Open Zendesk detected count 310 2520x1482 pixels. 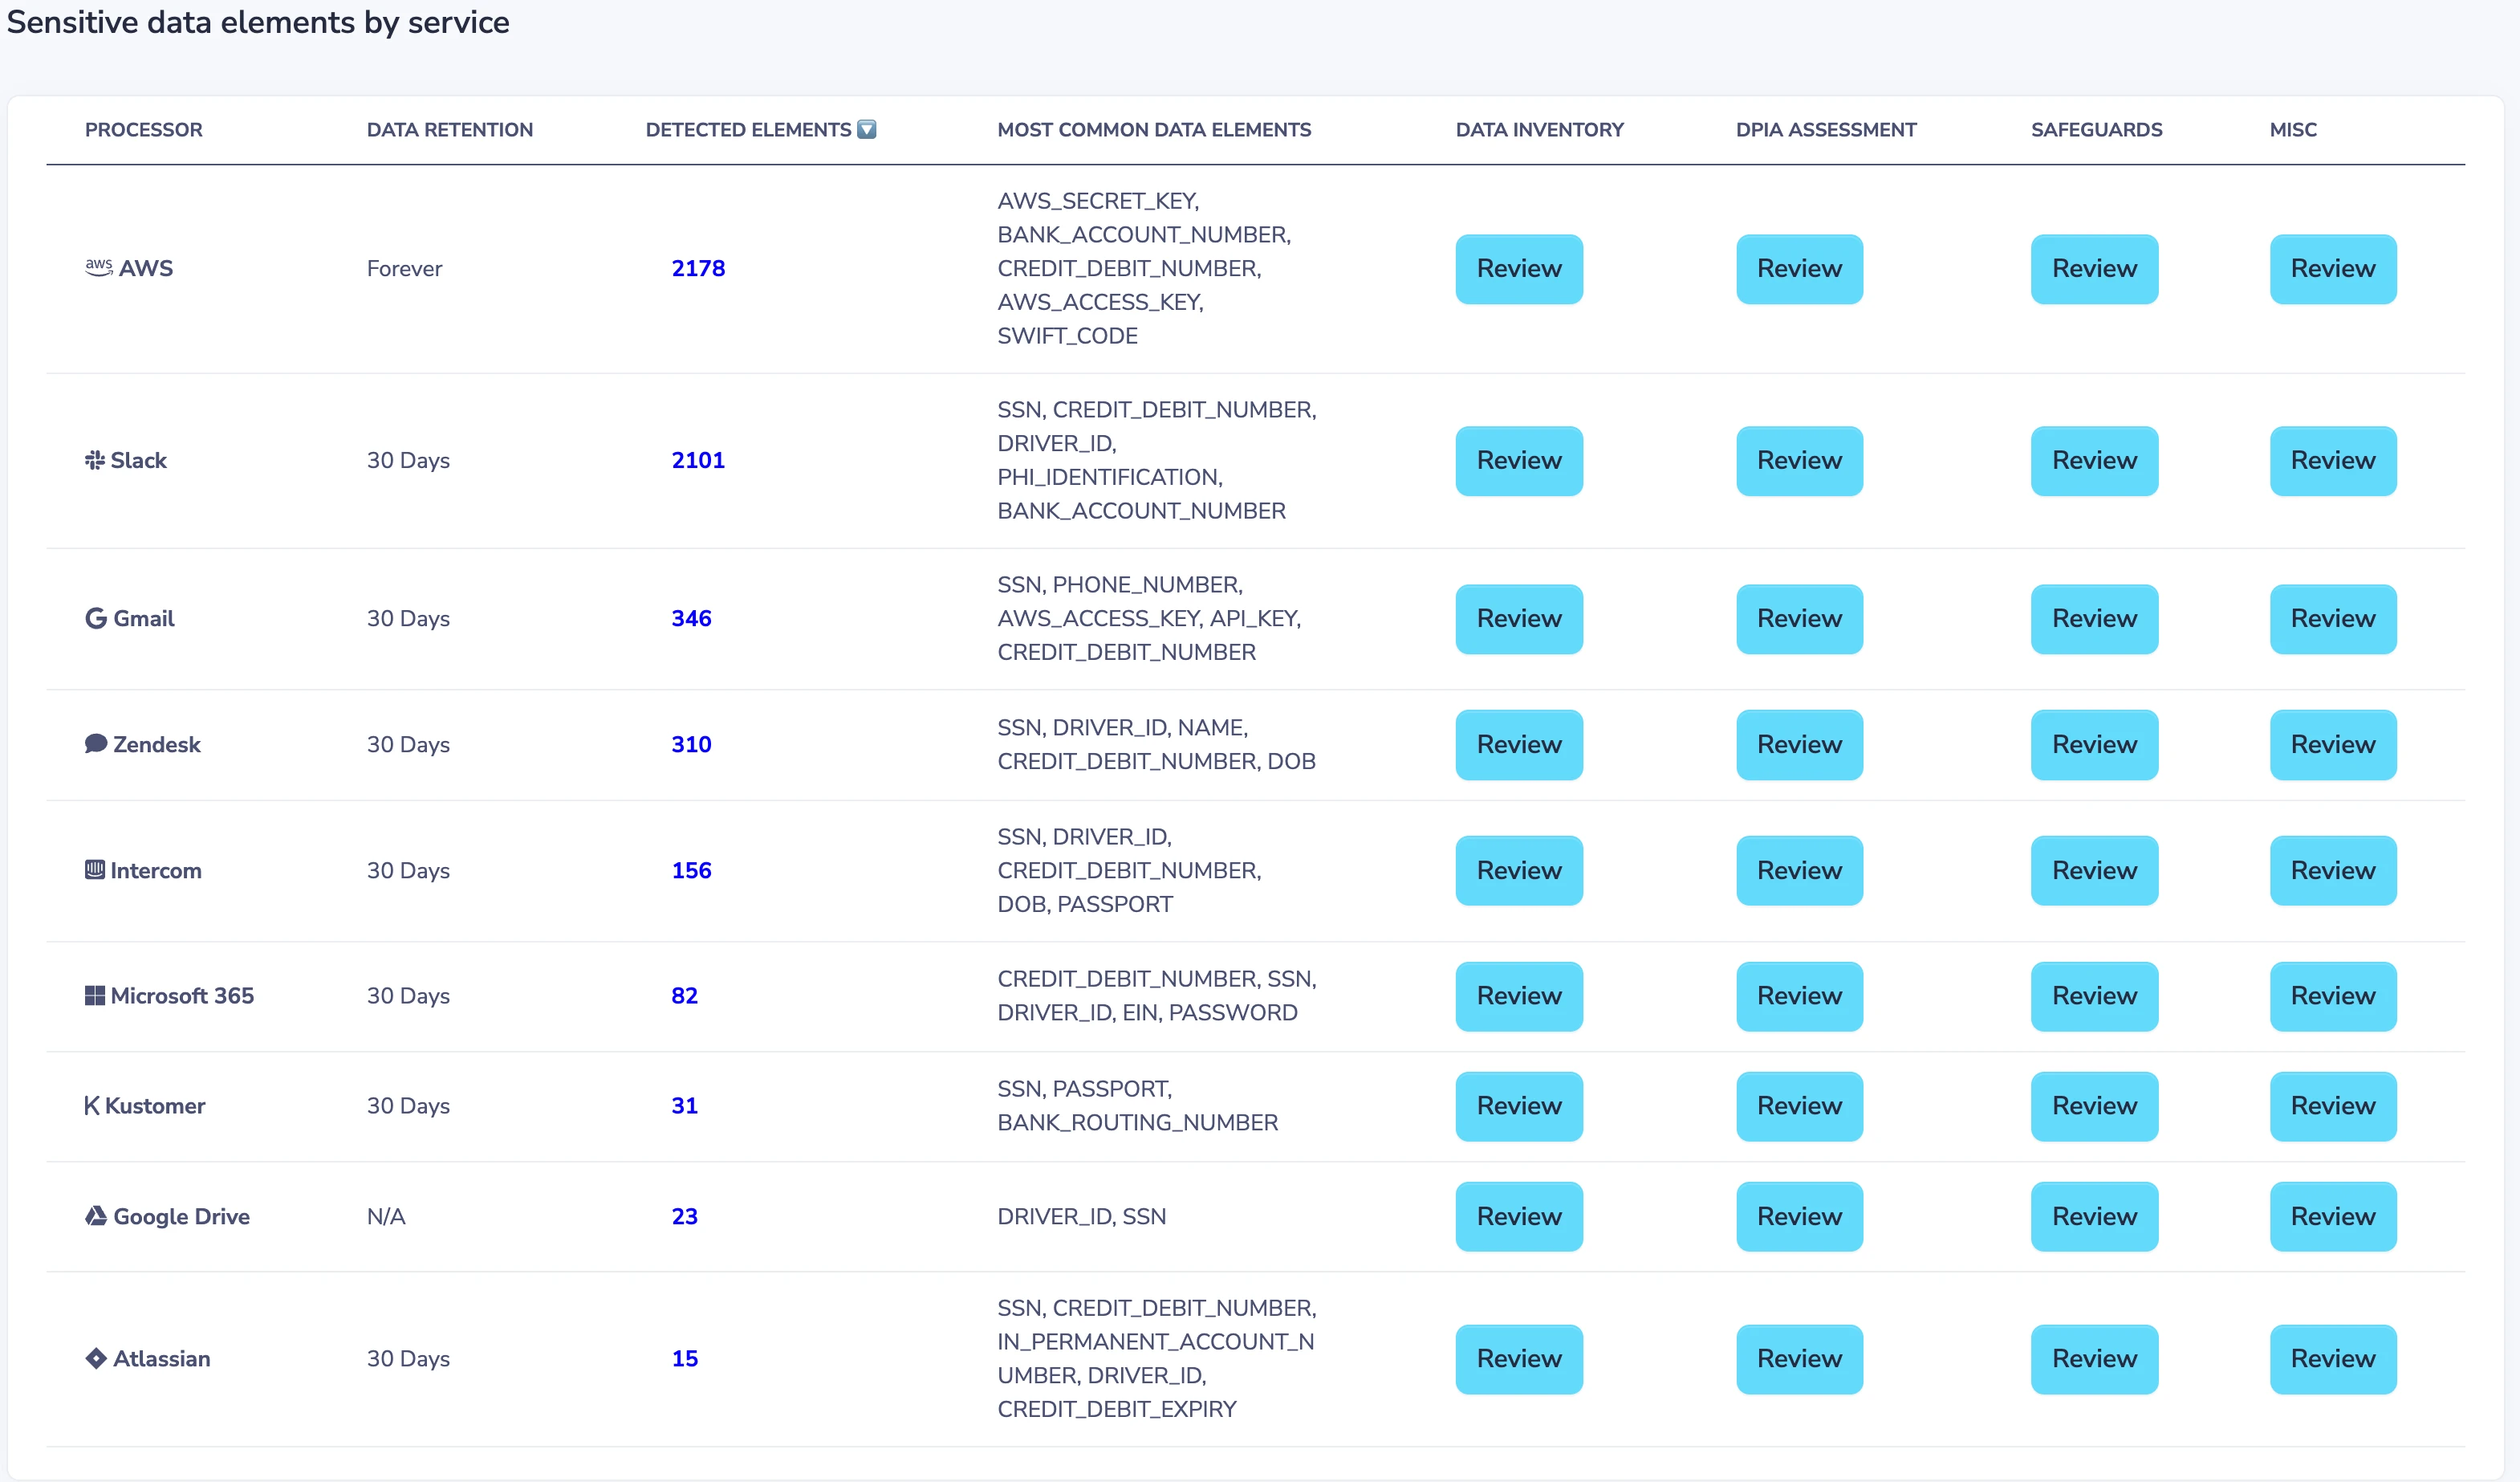691,744
